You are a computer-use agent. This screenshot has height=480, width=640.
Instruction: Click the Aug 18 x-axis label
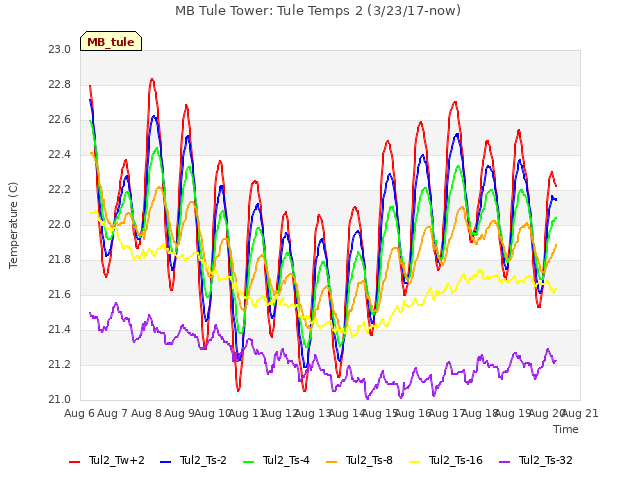coord(480,413)
